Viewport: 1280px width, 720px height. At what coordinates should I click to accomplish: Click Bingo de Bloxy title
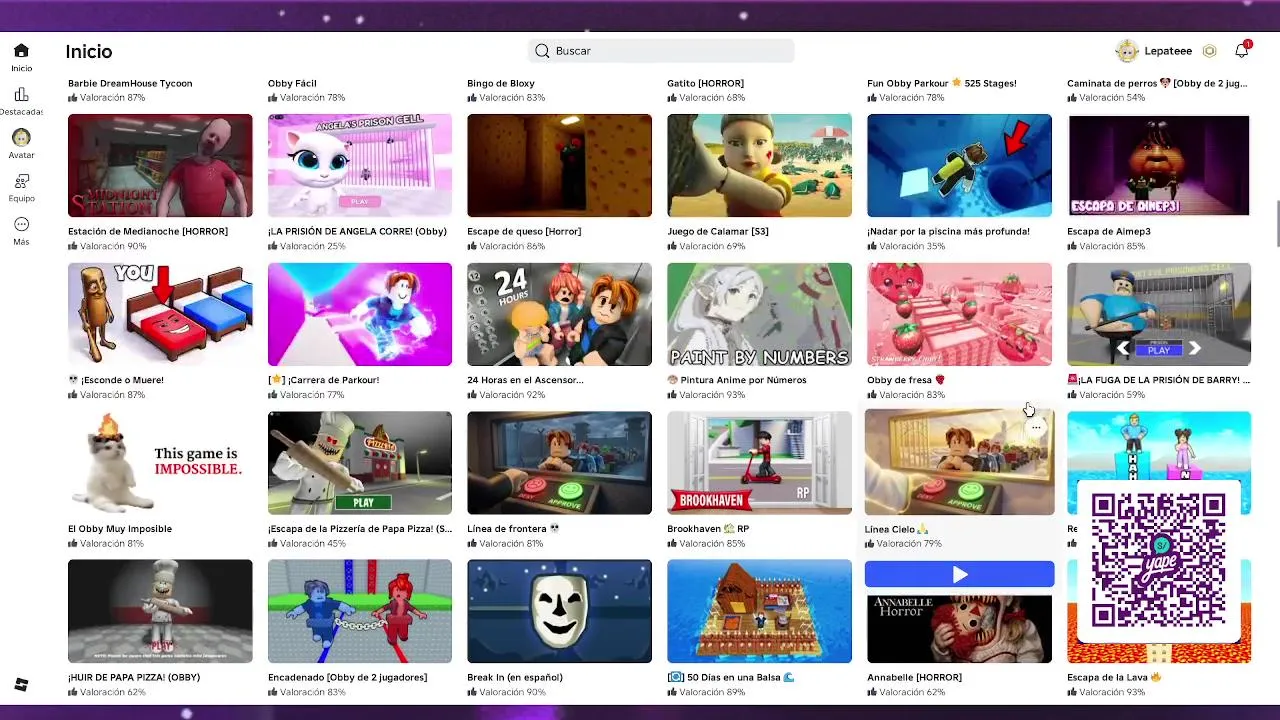point(501,83)
